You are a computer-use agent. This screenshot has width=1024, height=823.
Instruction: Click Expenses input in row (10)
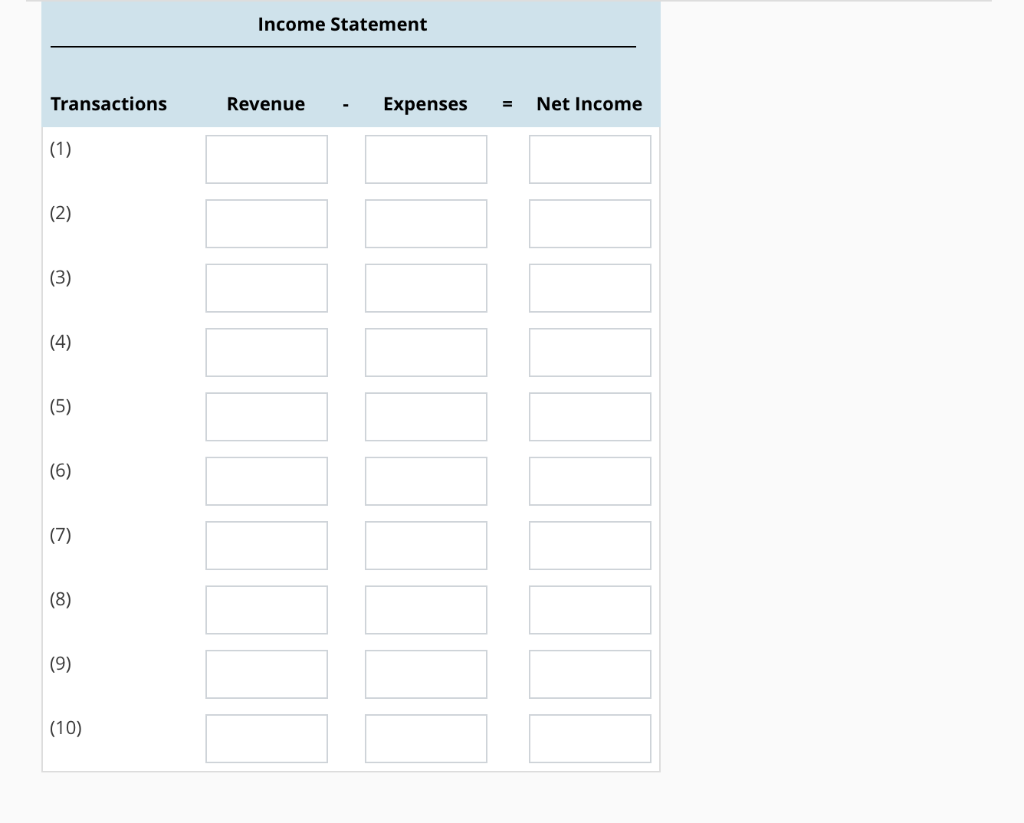[426, 739]
